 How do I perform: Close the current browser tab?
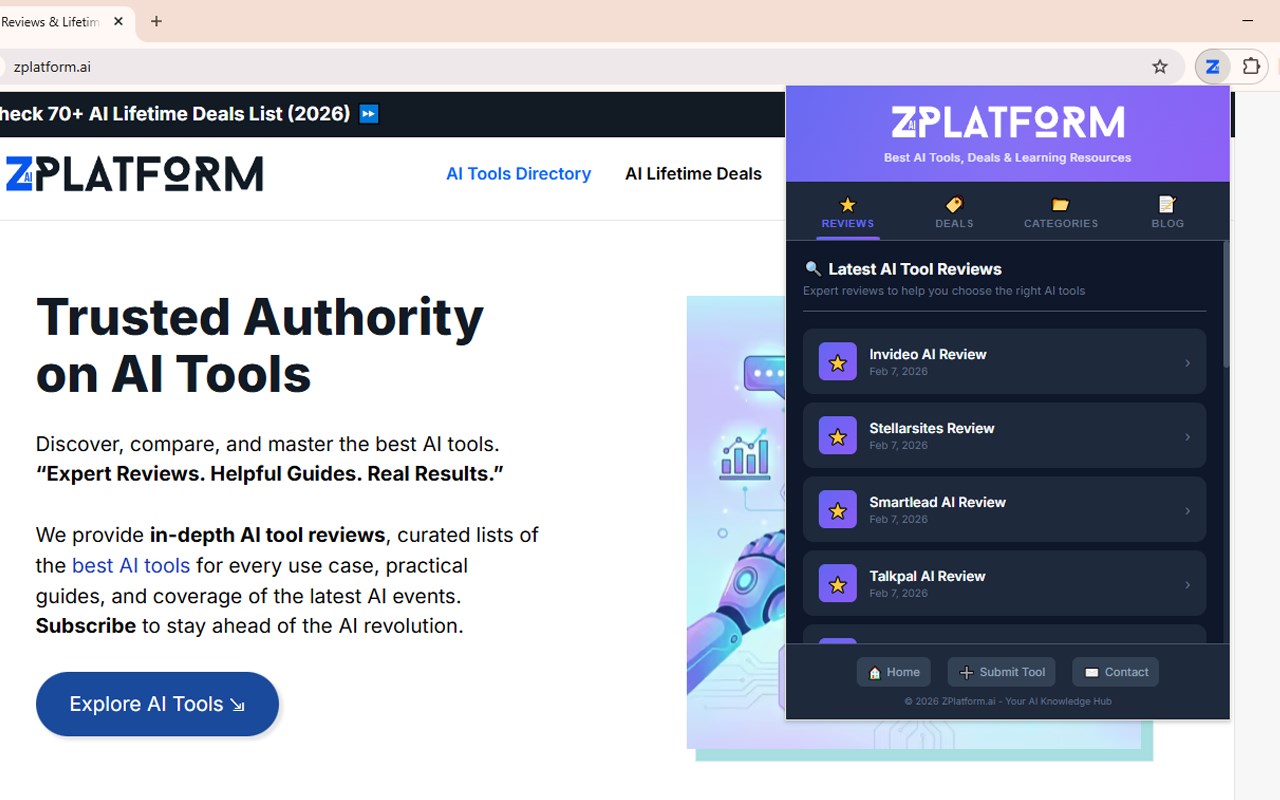(x=118, y=21)
